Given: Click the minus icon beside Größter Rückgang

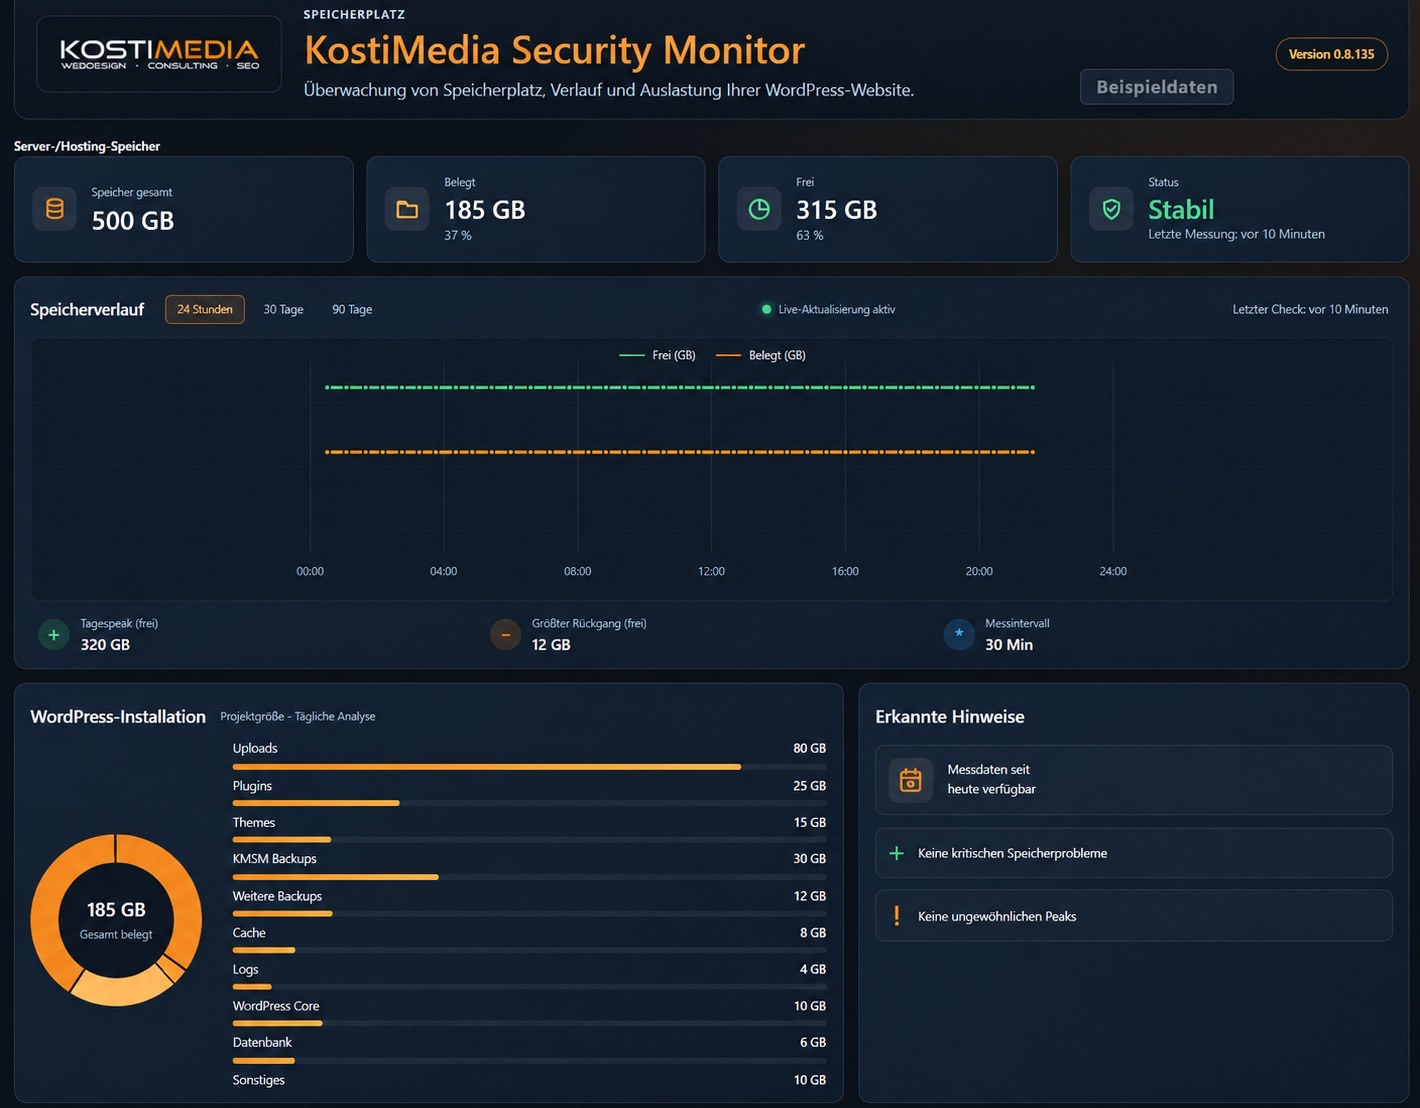Looking at the screenshot, I should pos(505,634).
